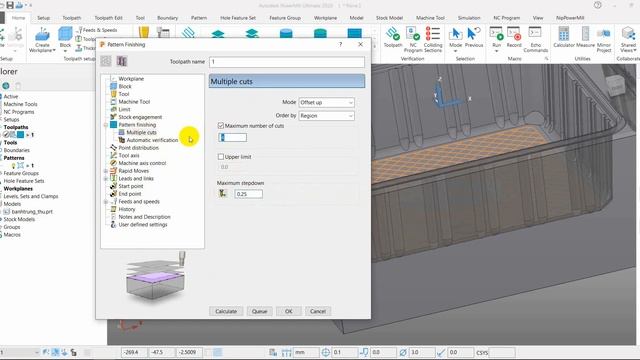The width and height of the screenshot is (640, 360).
Task: Select Stock engagement in the tree
Action: [x=140, y=117]
